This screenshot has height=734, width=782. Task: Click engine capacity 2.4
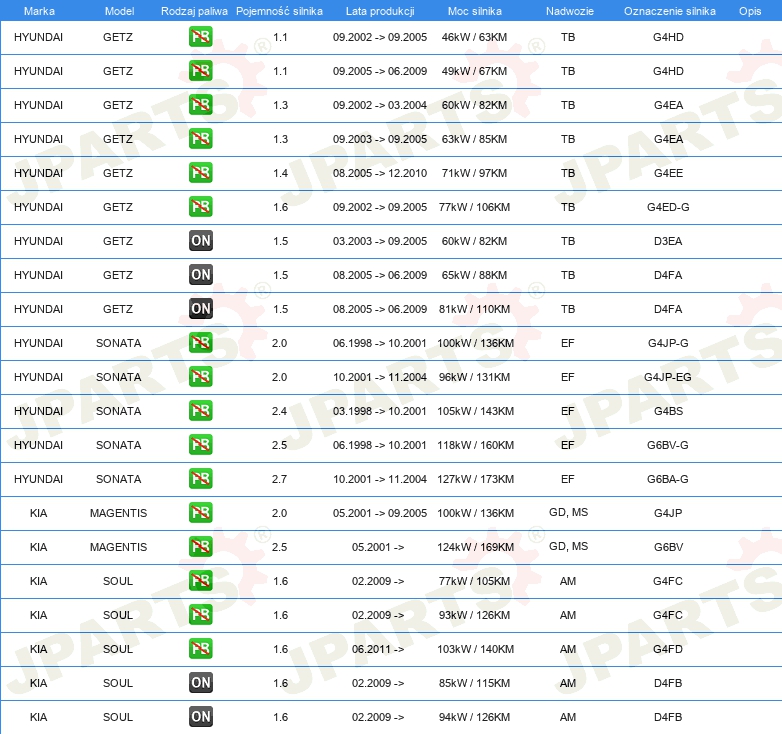pos(279,411)
